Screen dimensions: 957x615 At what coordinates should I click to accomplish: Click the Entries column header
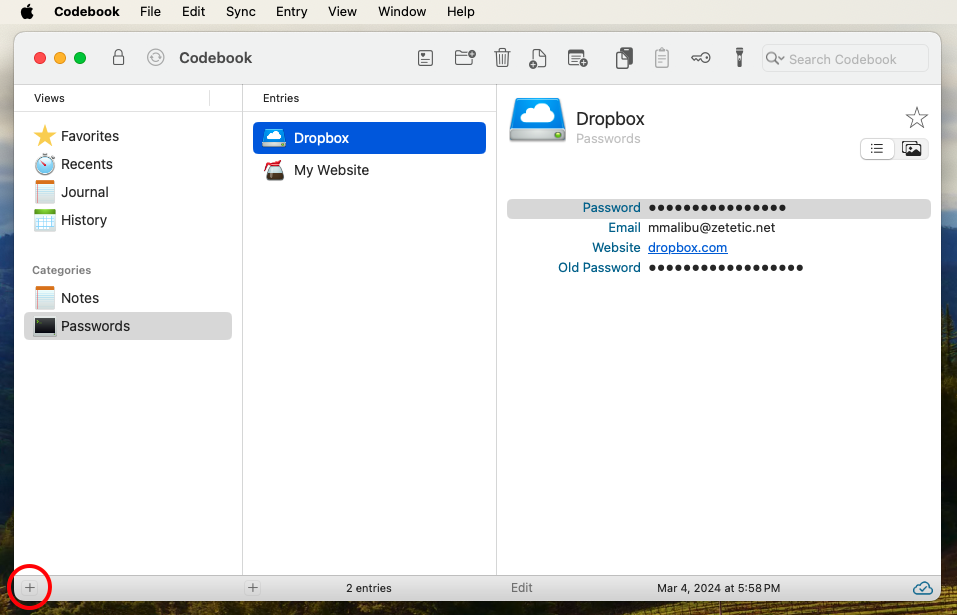pos(281,98)
